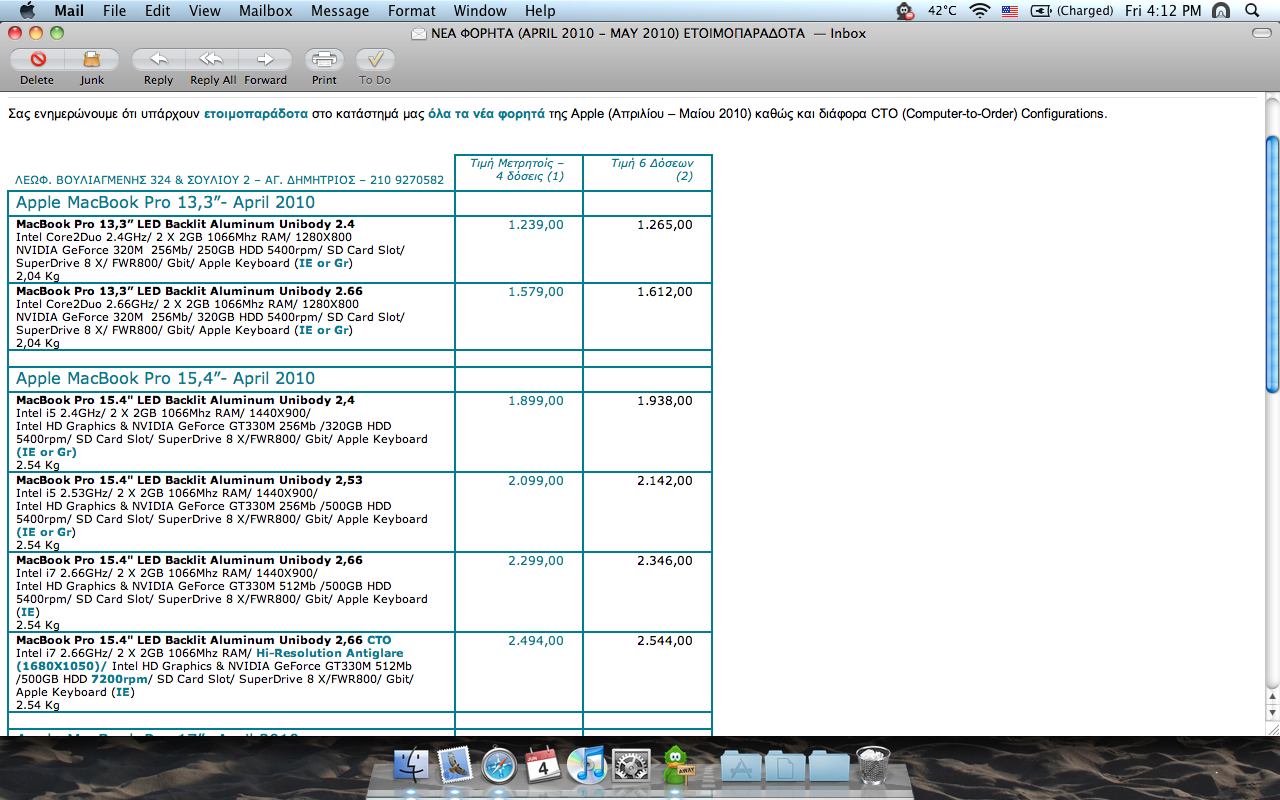Click price cell 1.265,00
1280x800 pixels.
(665, 224)
